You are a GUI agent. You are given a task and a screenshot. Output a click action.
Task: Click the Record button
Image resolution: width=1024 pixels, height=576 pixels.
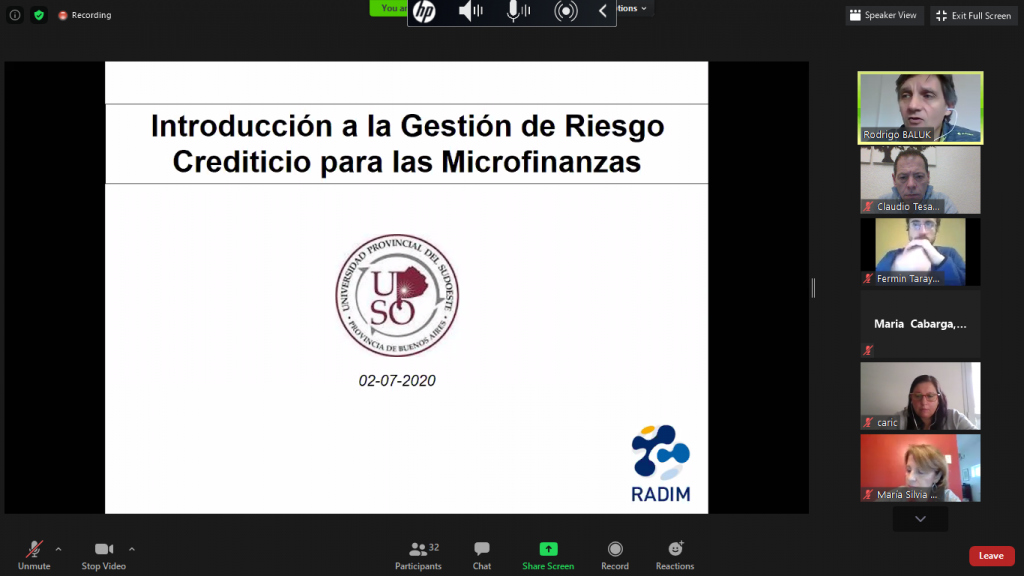point(615,555)
